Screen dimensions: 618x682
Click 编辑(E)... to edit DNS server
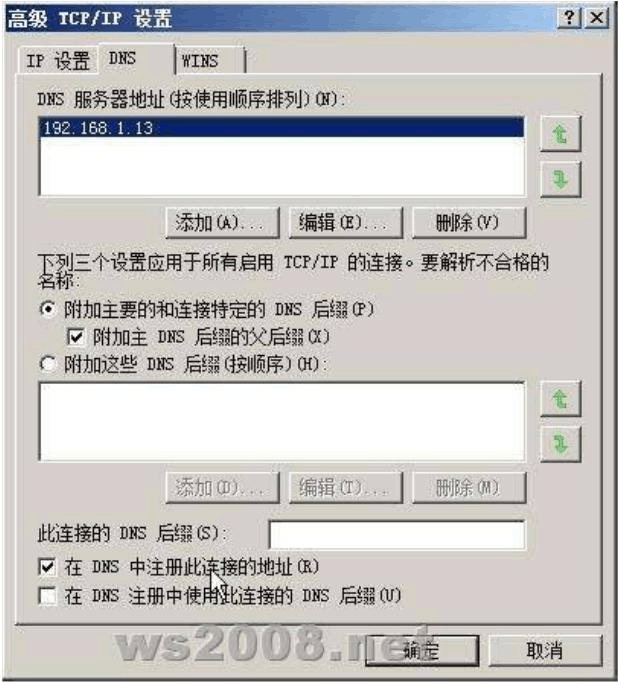pyautogui.click(x=346, y=223)
